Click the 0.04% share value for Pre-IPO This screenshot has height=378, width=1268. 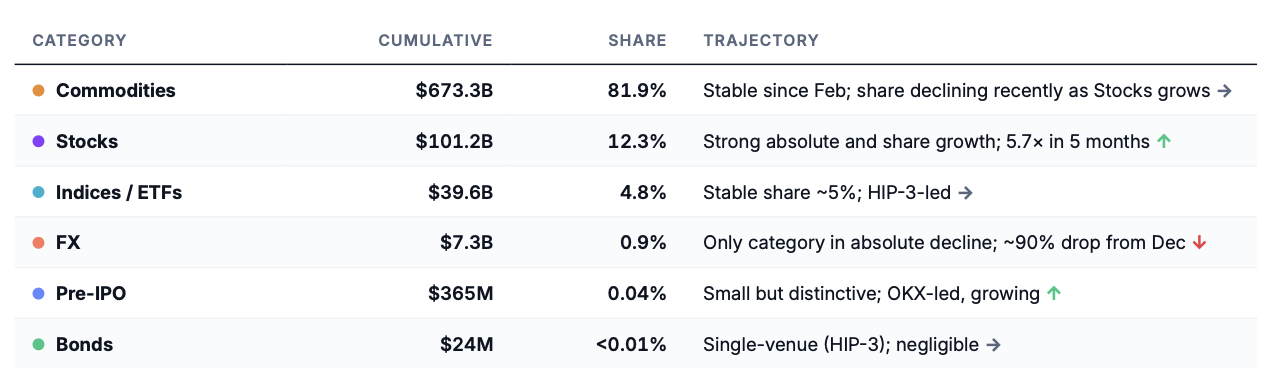pos(637,294)
